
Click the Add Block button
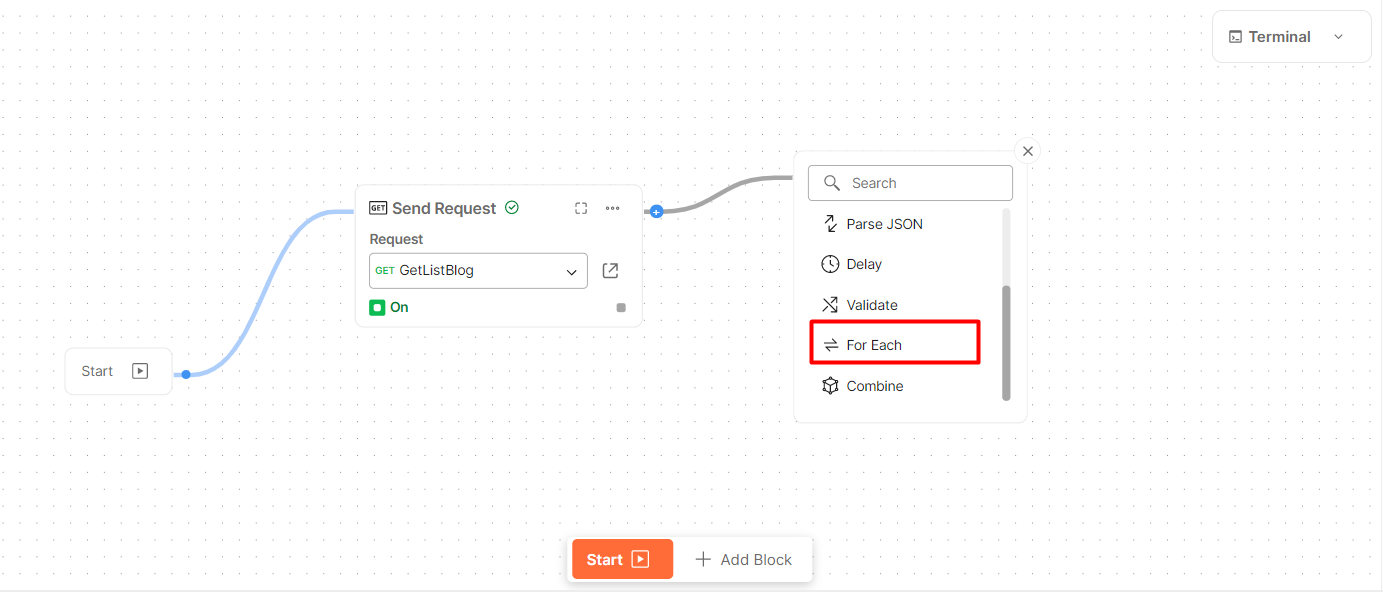click(x=744, y=560)
